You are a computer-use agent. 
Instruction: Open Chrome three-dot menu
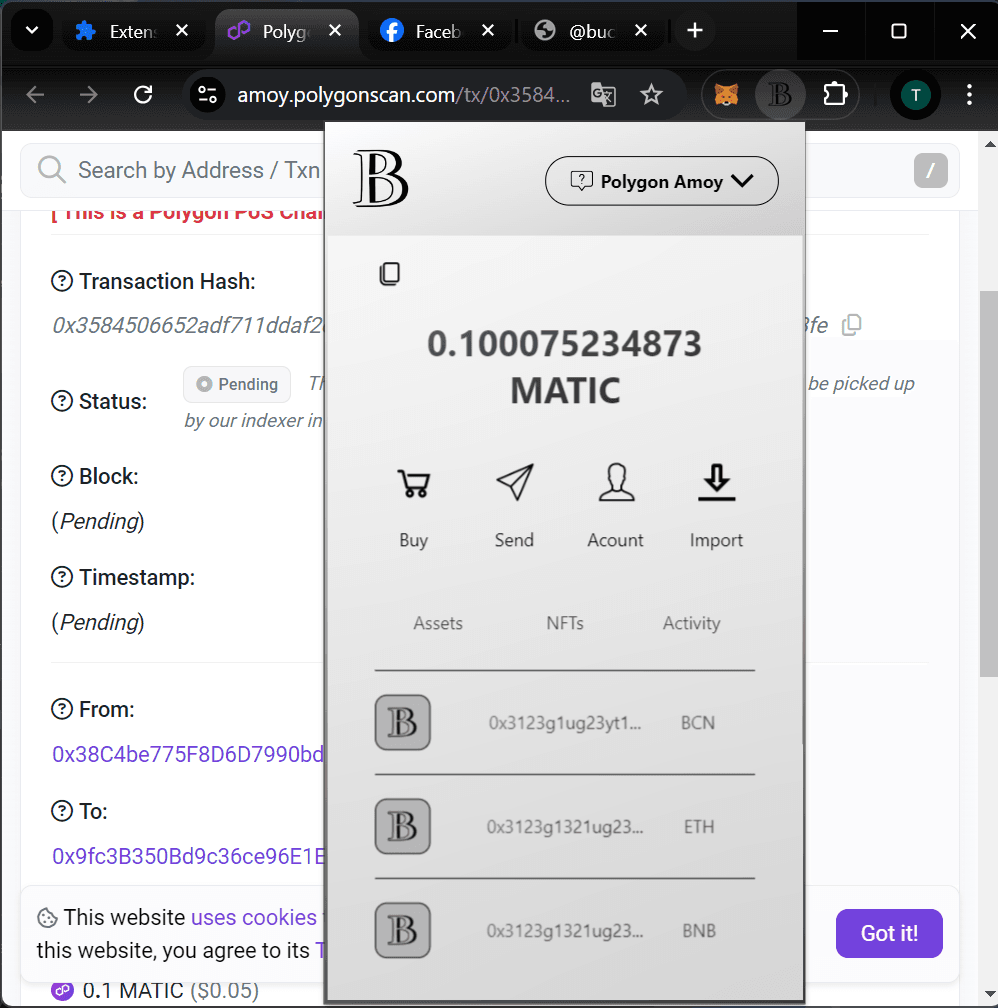(x=969, y=95)
